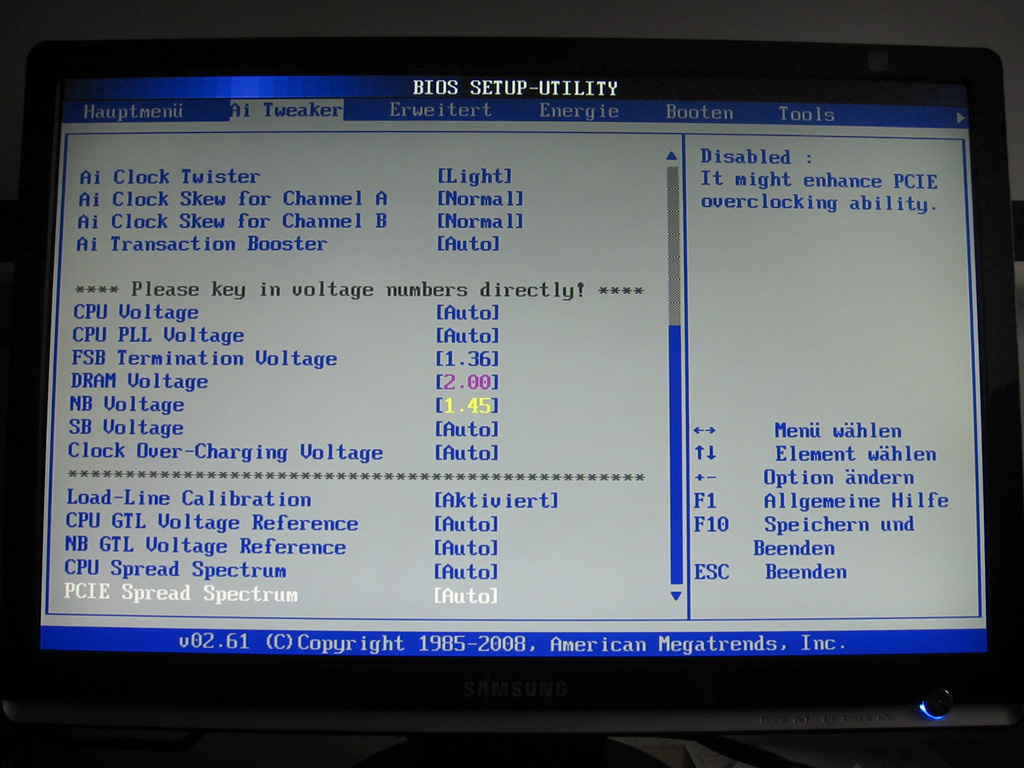1024x768 pixels.
Task: Open the Booten tab
Action: [699, 112]
